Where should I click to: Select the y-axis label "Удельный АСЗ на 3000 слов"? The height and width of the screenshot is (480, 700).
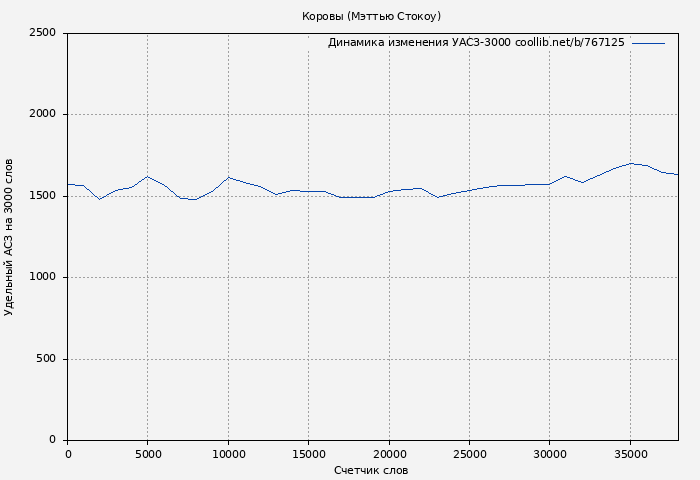point(10,237)
